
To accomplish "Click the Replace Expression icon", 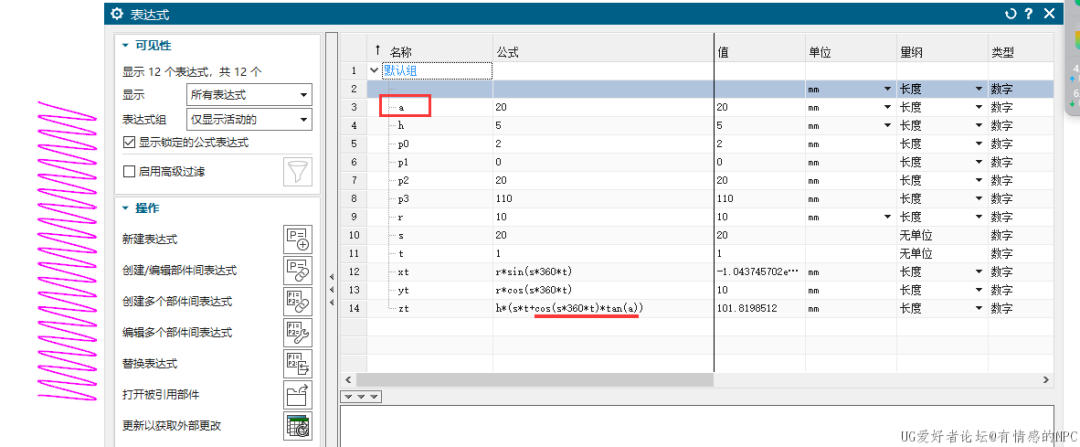I will (298, 363).
